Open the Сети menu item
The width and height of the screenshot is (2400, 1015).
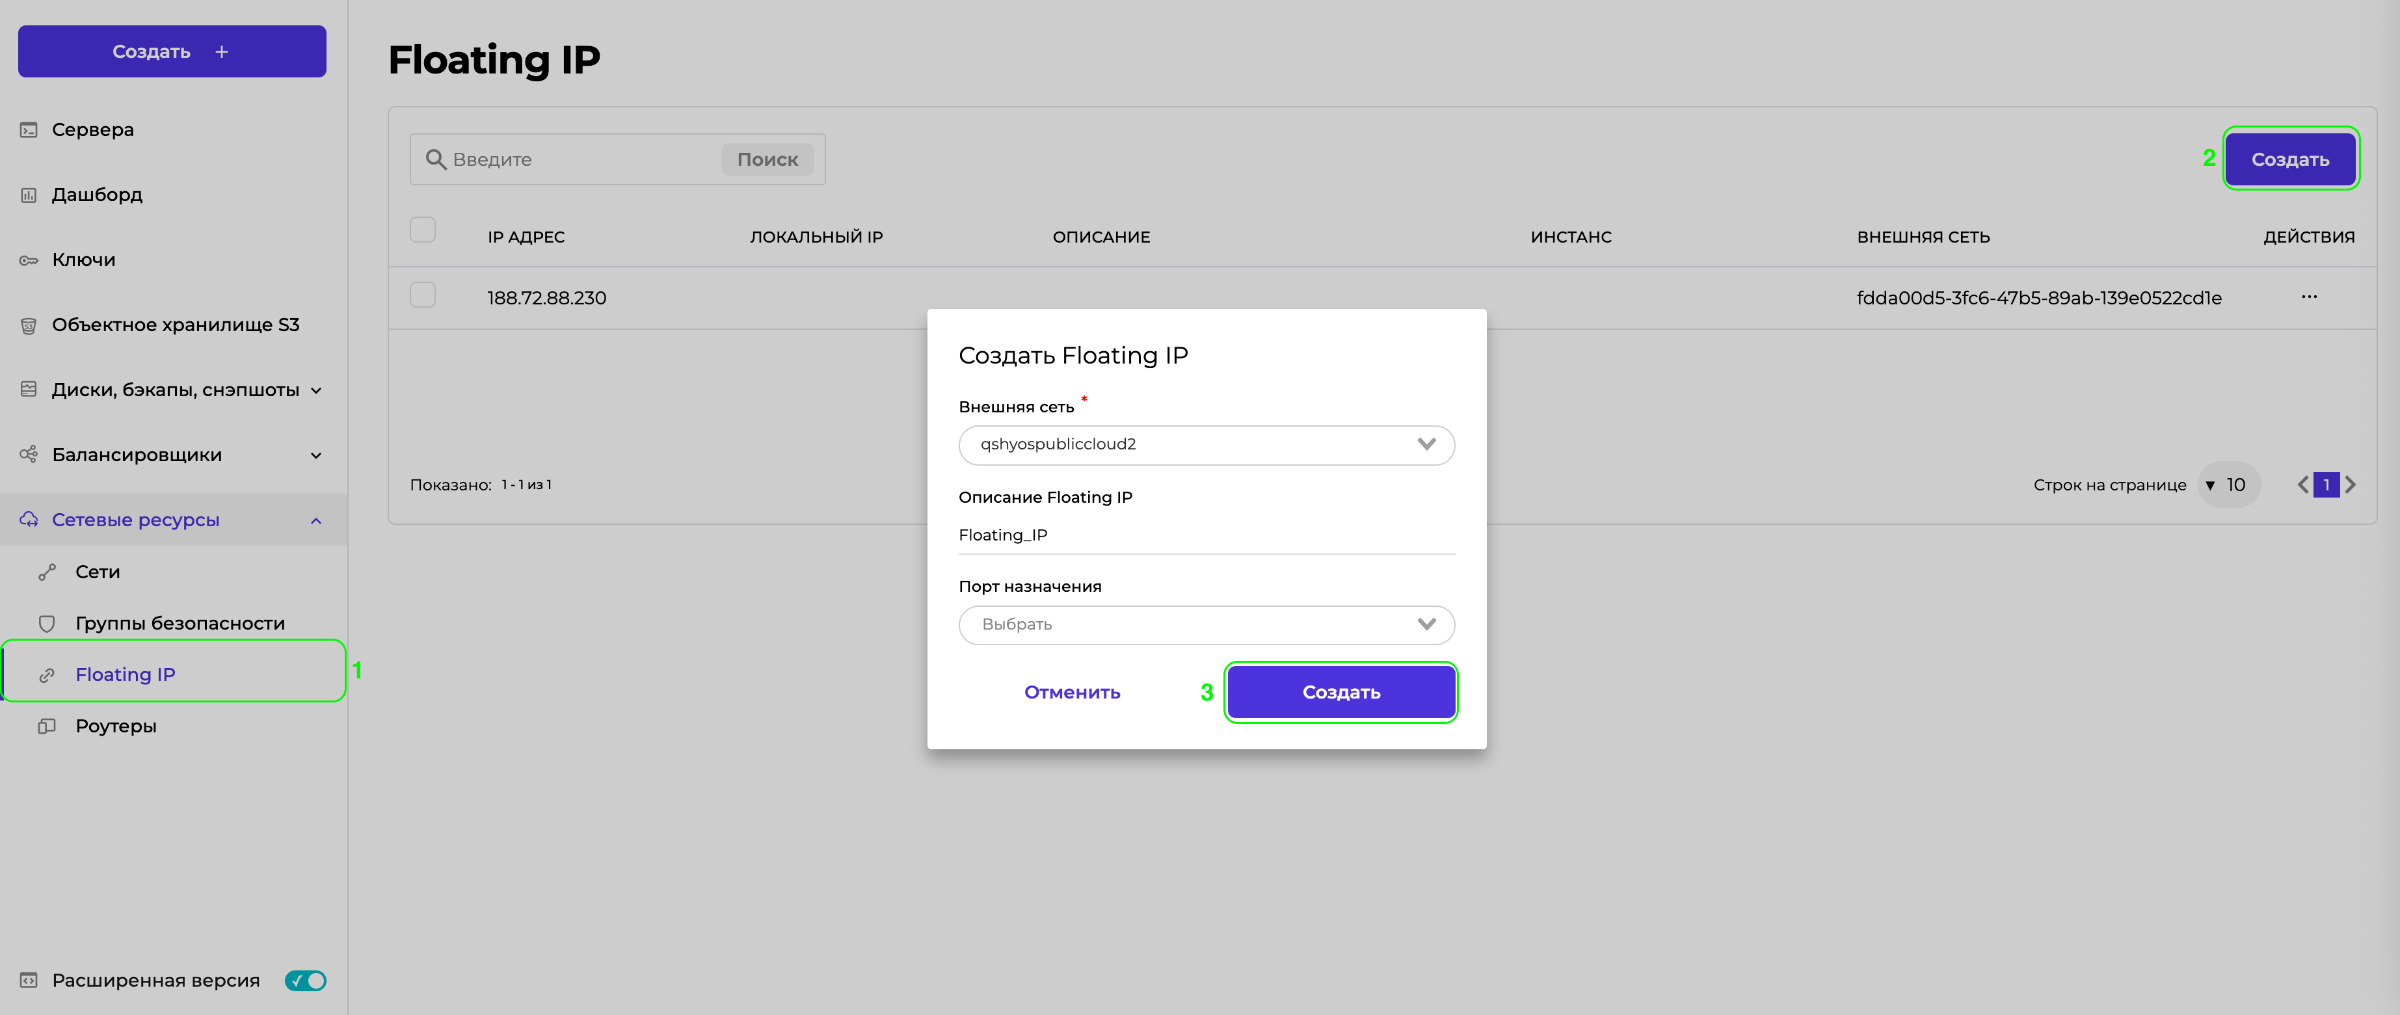(x=98, y=572)
